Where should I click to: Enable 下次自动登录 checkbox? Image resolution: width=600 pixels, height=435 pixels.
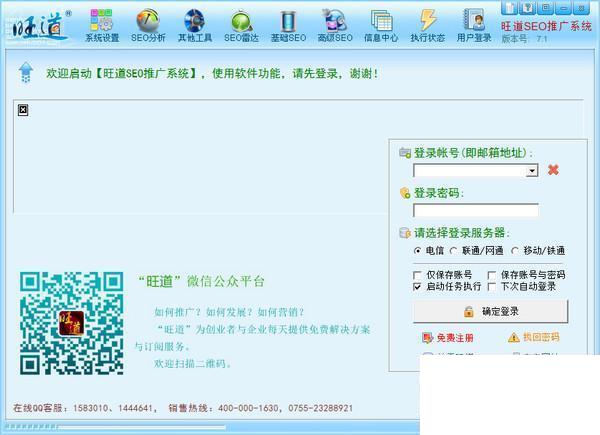pos(492,287)
